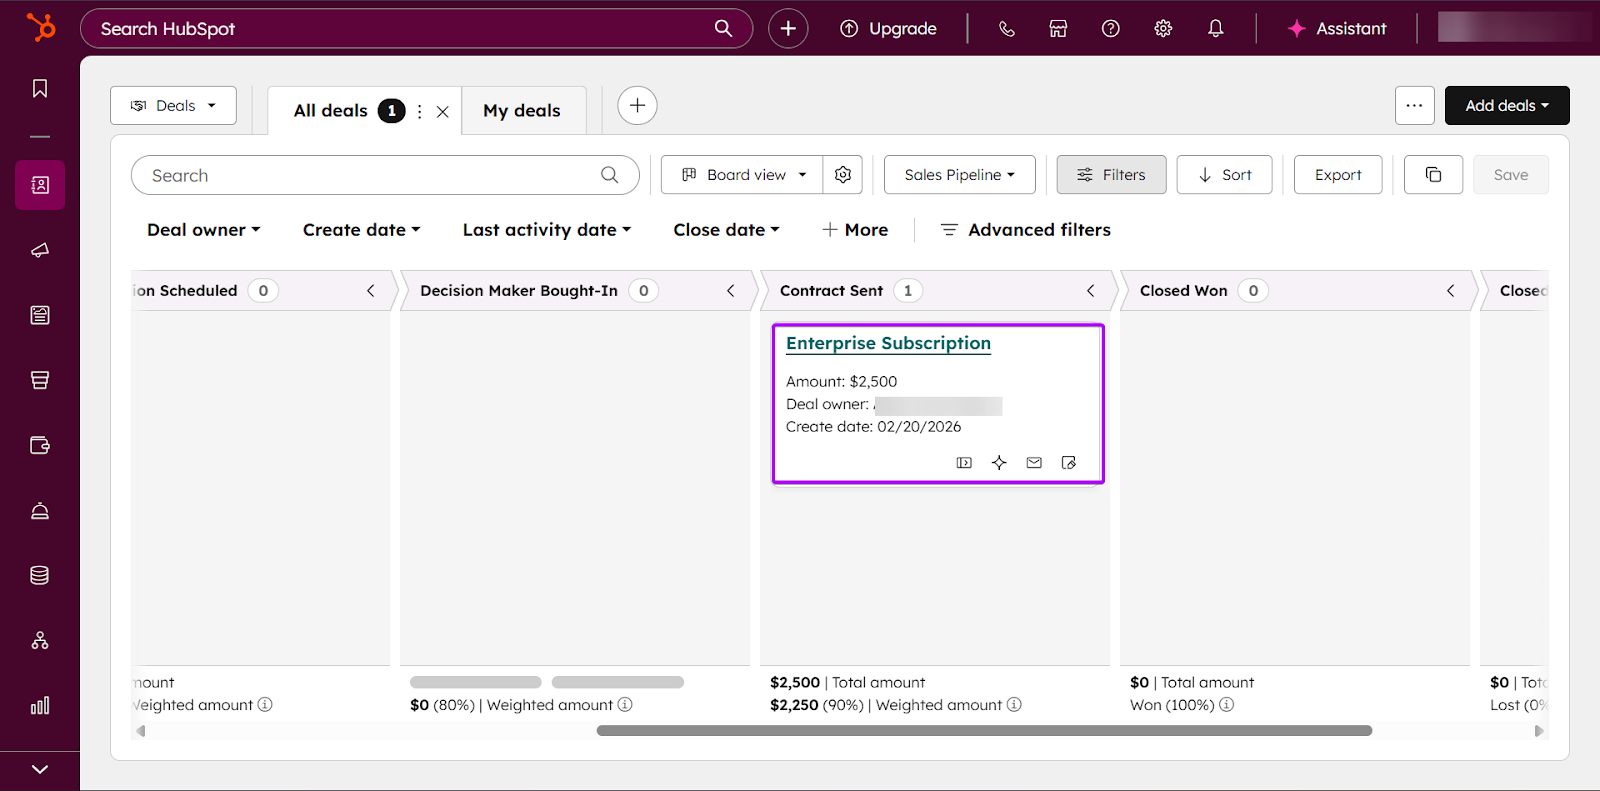The height and width of the screenshot is (791, 1600).
Task: Open Advanced filters
Action: click(x=1026, y=230)
